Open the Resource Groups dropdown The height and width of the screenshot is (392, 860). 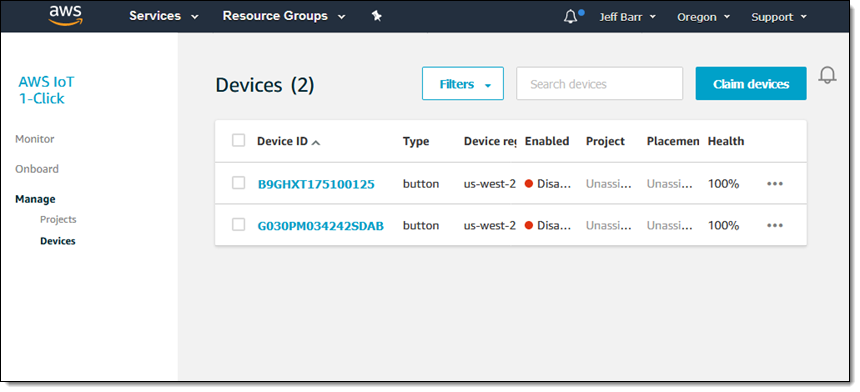pos(284,16)
